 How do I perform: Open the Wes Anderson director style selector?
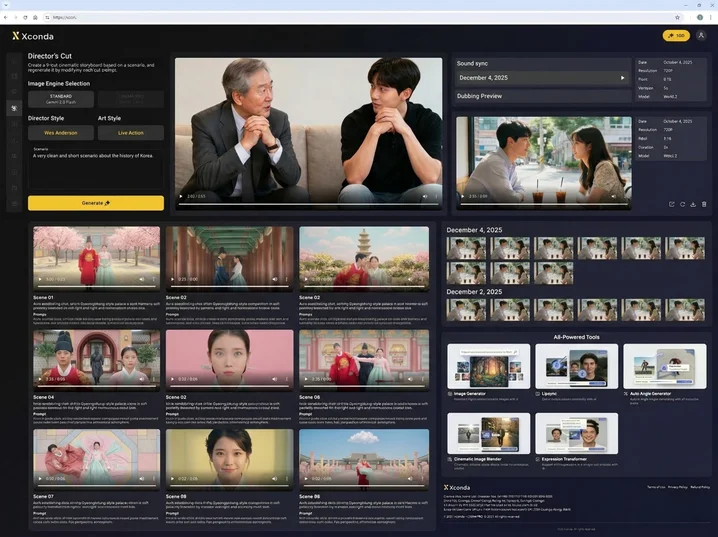coord(61,132)
